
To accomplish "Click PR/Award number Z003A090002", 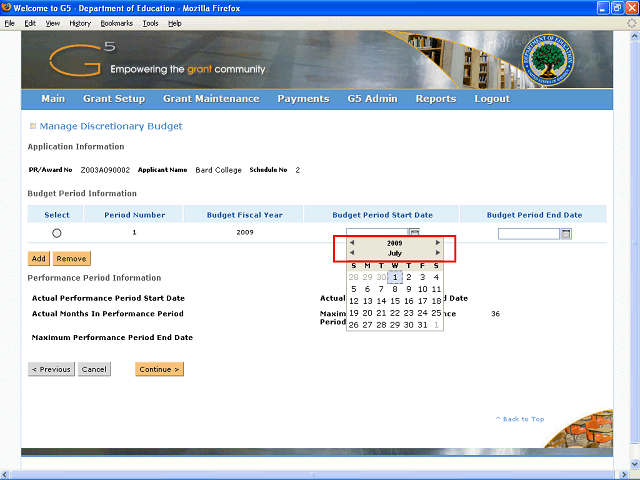I will pos(105,170).
